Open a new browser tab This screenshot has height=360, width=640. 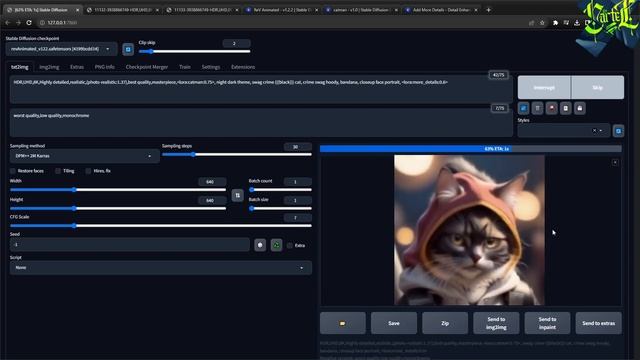click(x=489, y=10)
